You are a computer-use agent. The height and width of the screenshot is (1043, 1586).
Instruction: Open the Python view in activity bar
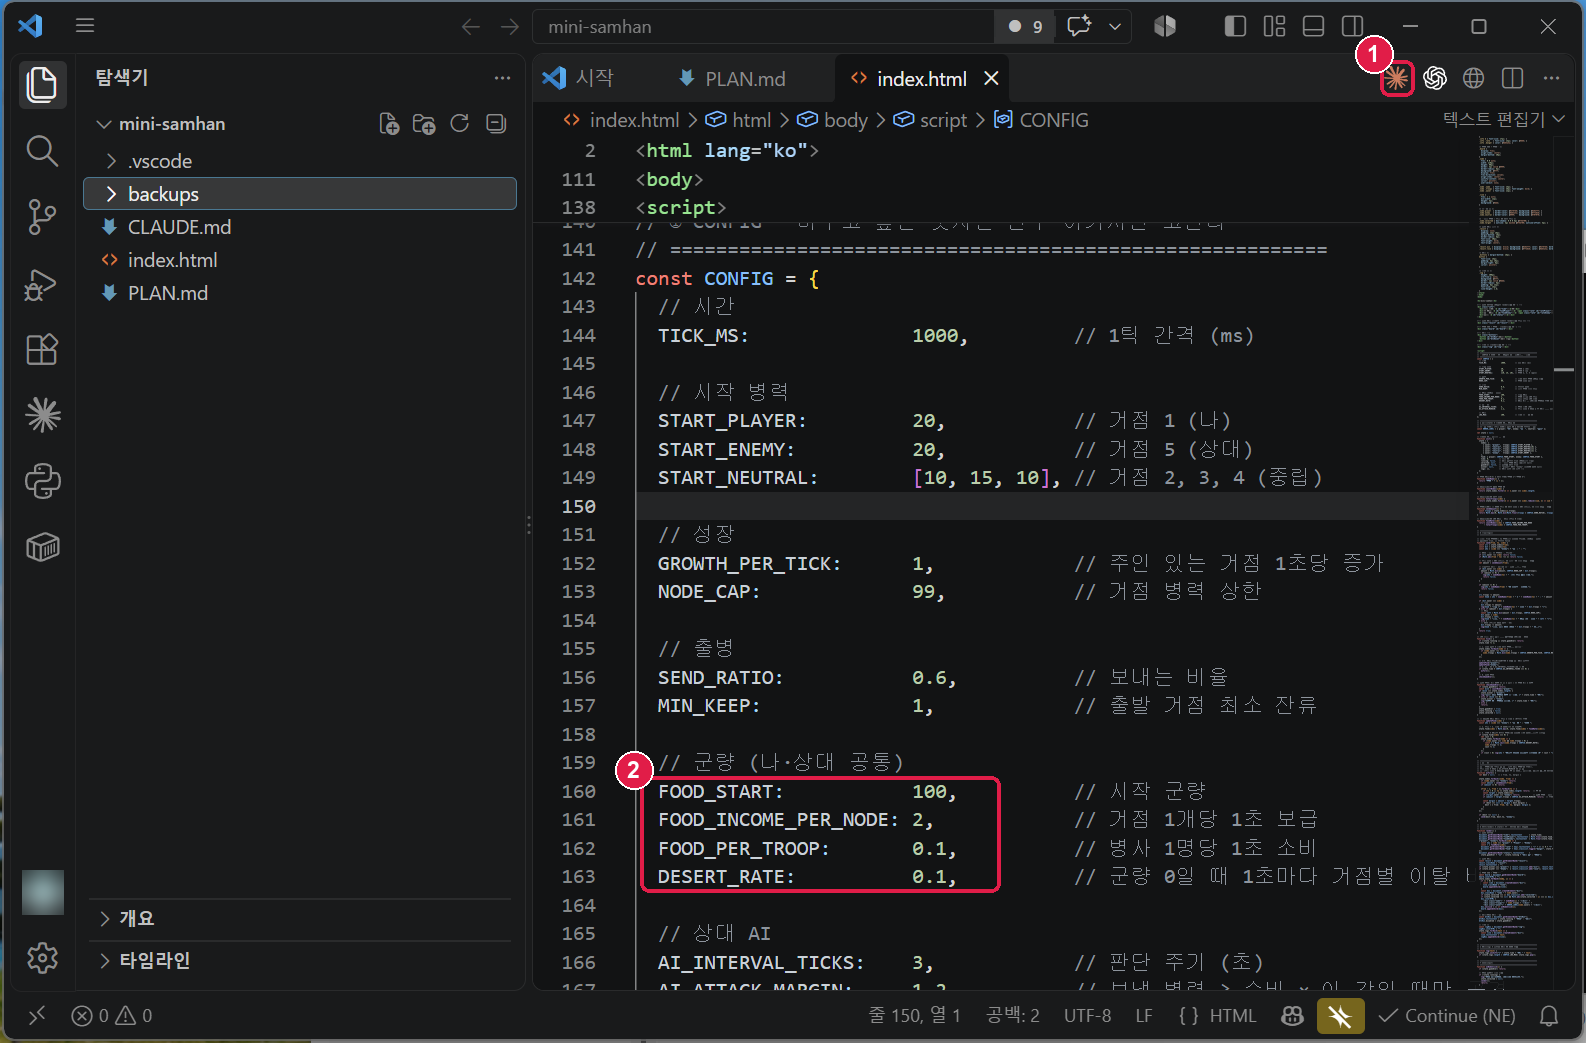tap(42, 481)
